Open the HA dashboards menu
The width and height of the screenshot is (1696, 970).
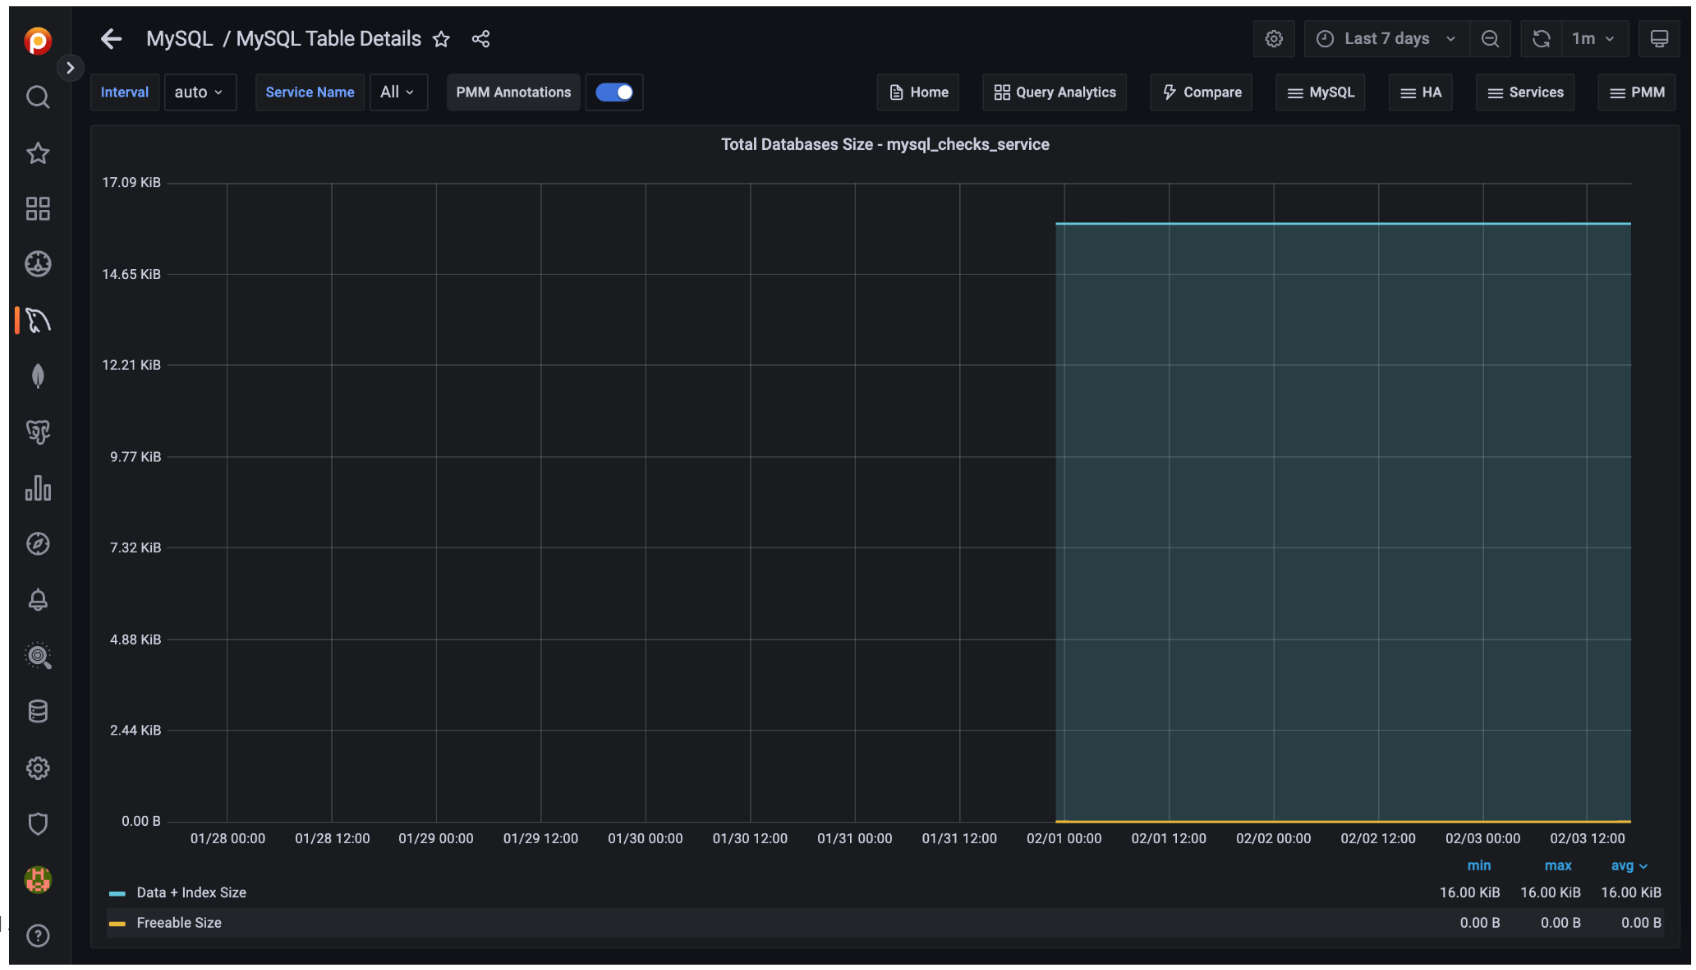click(1421, 92)
